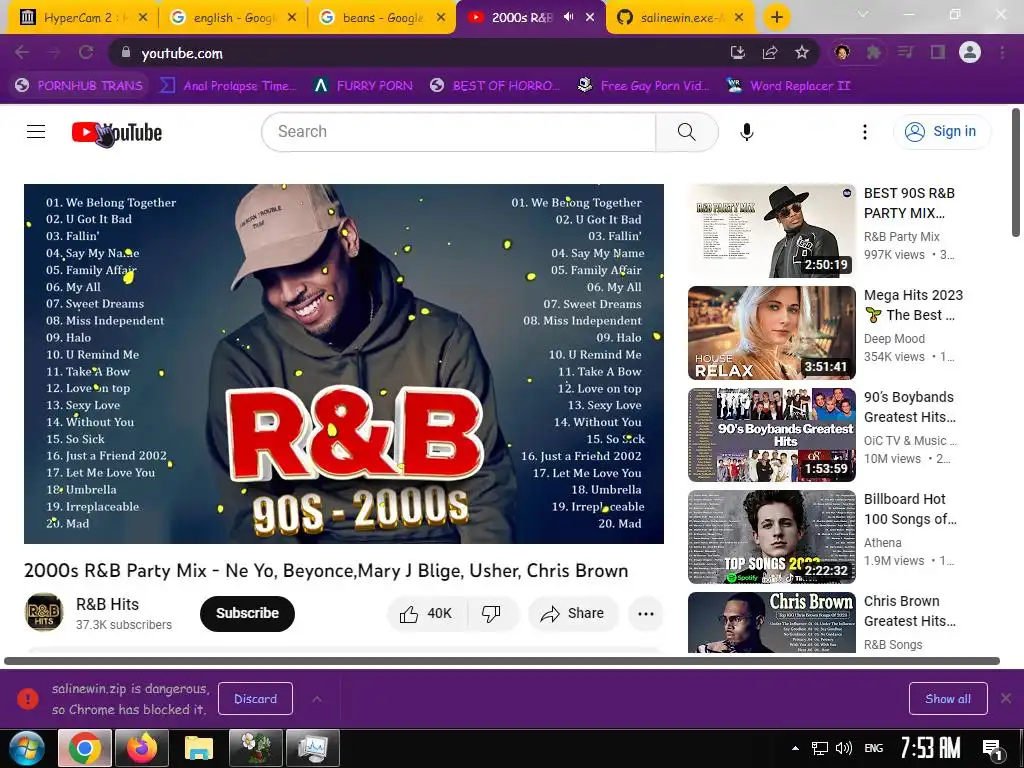Open volume control in system tray
The width and height of the screenshot is (1024, 768).
844,748
